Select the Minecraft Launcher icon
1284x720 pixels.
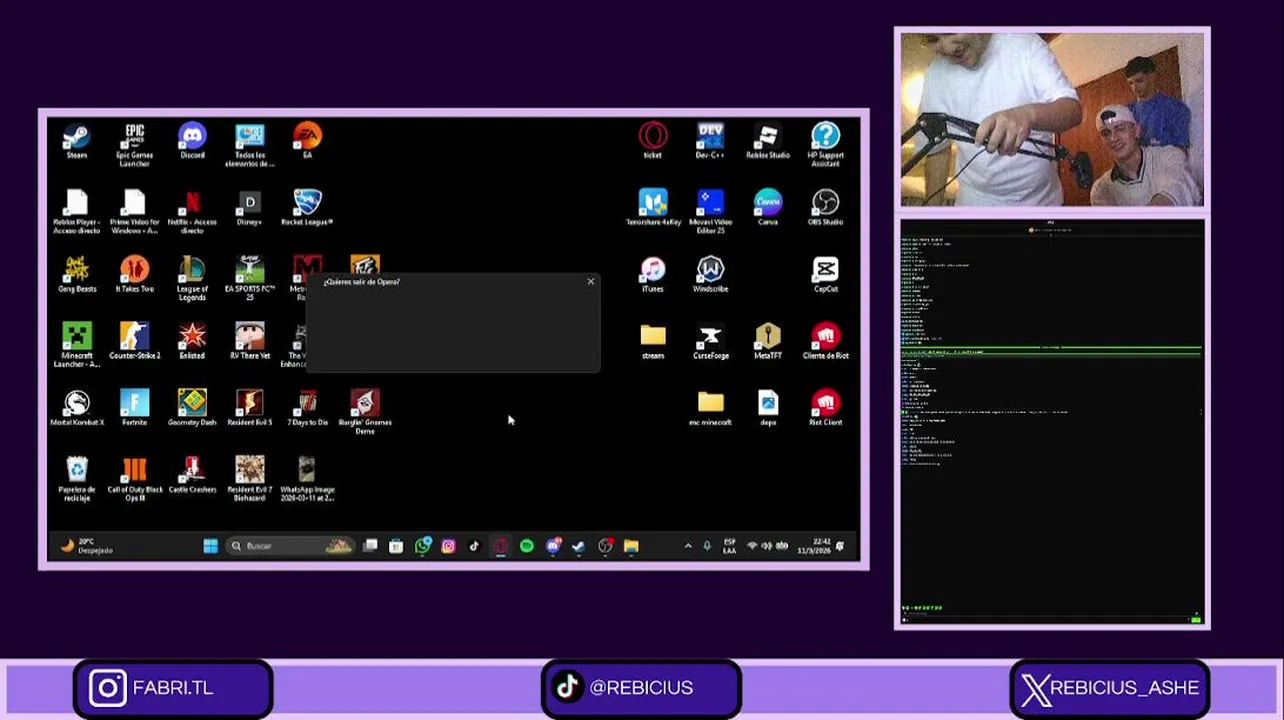point(77,346)
